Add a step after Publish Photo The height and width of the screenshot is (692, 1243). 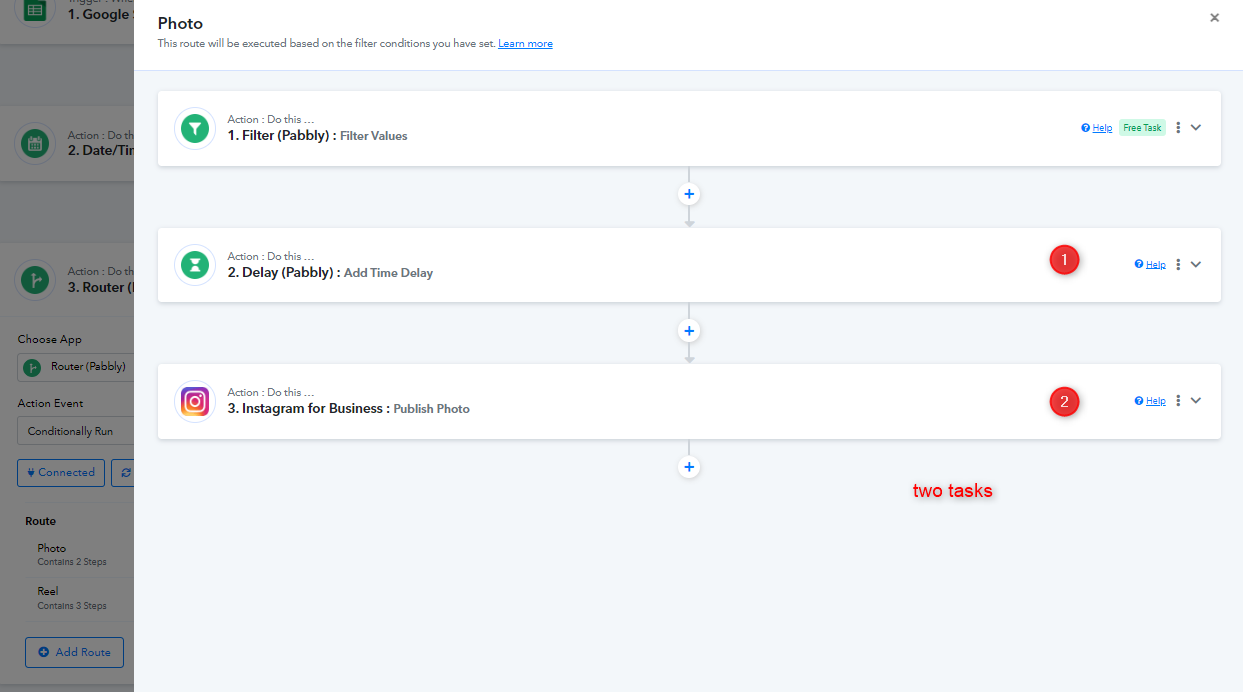(x=689, y=467)
